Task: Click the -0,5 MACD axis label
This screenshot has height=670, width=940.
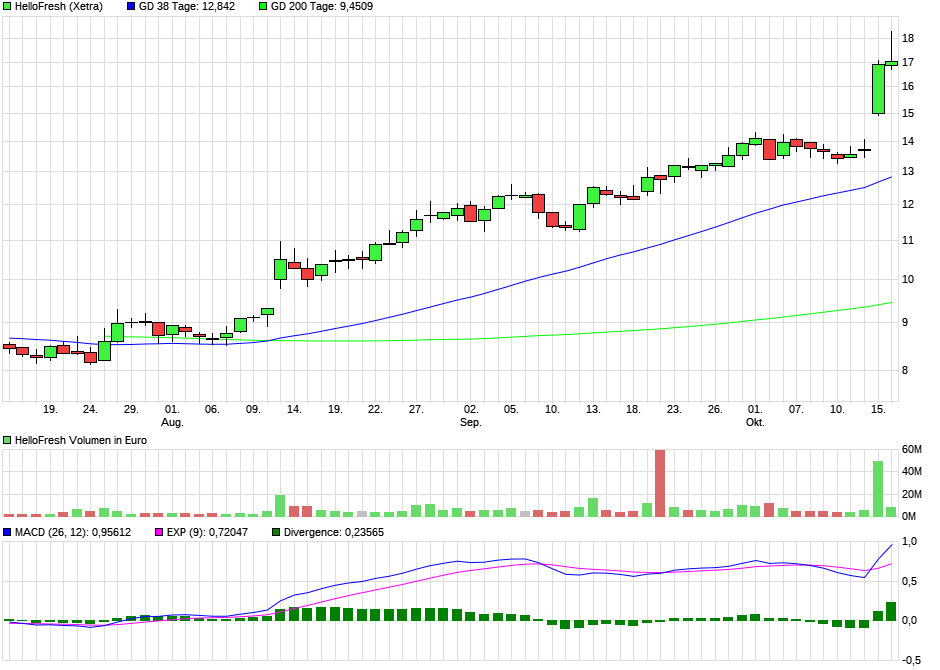Action: click(911, 660)
